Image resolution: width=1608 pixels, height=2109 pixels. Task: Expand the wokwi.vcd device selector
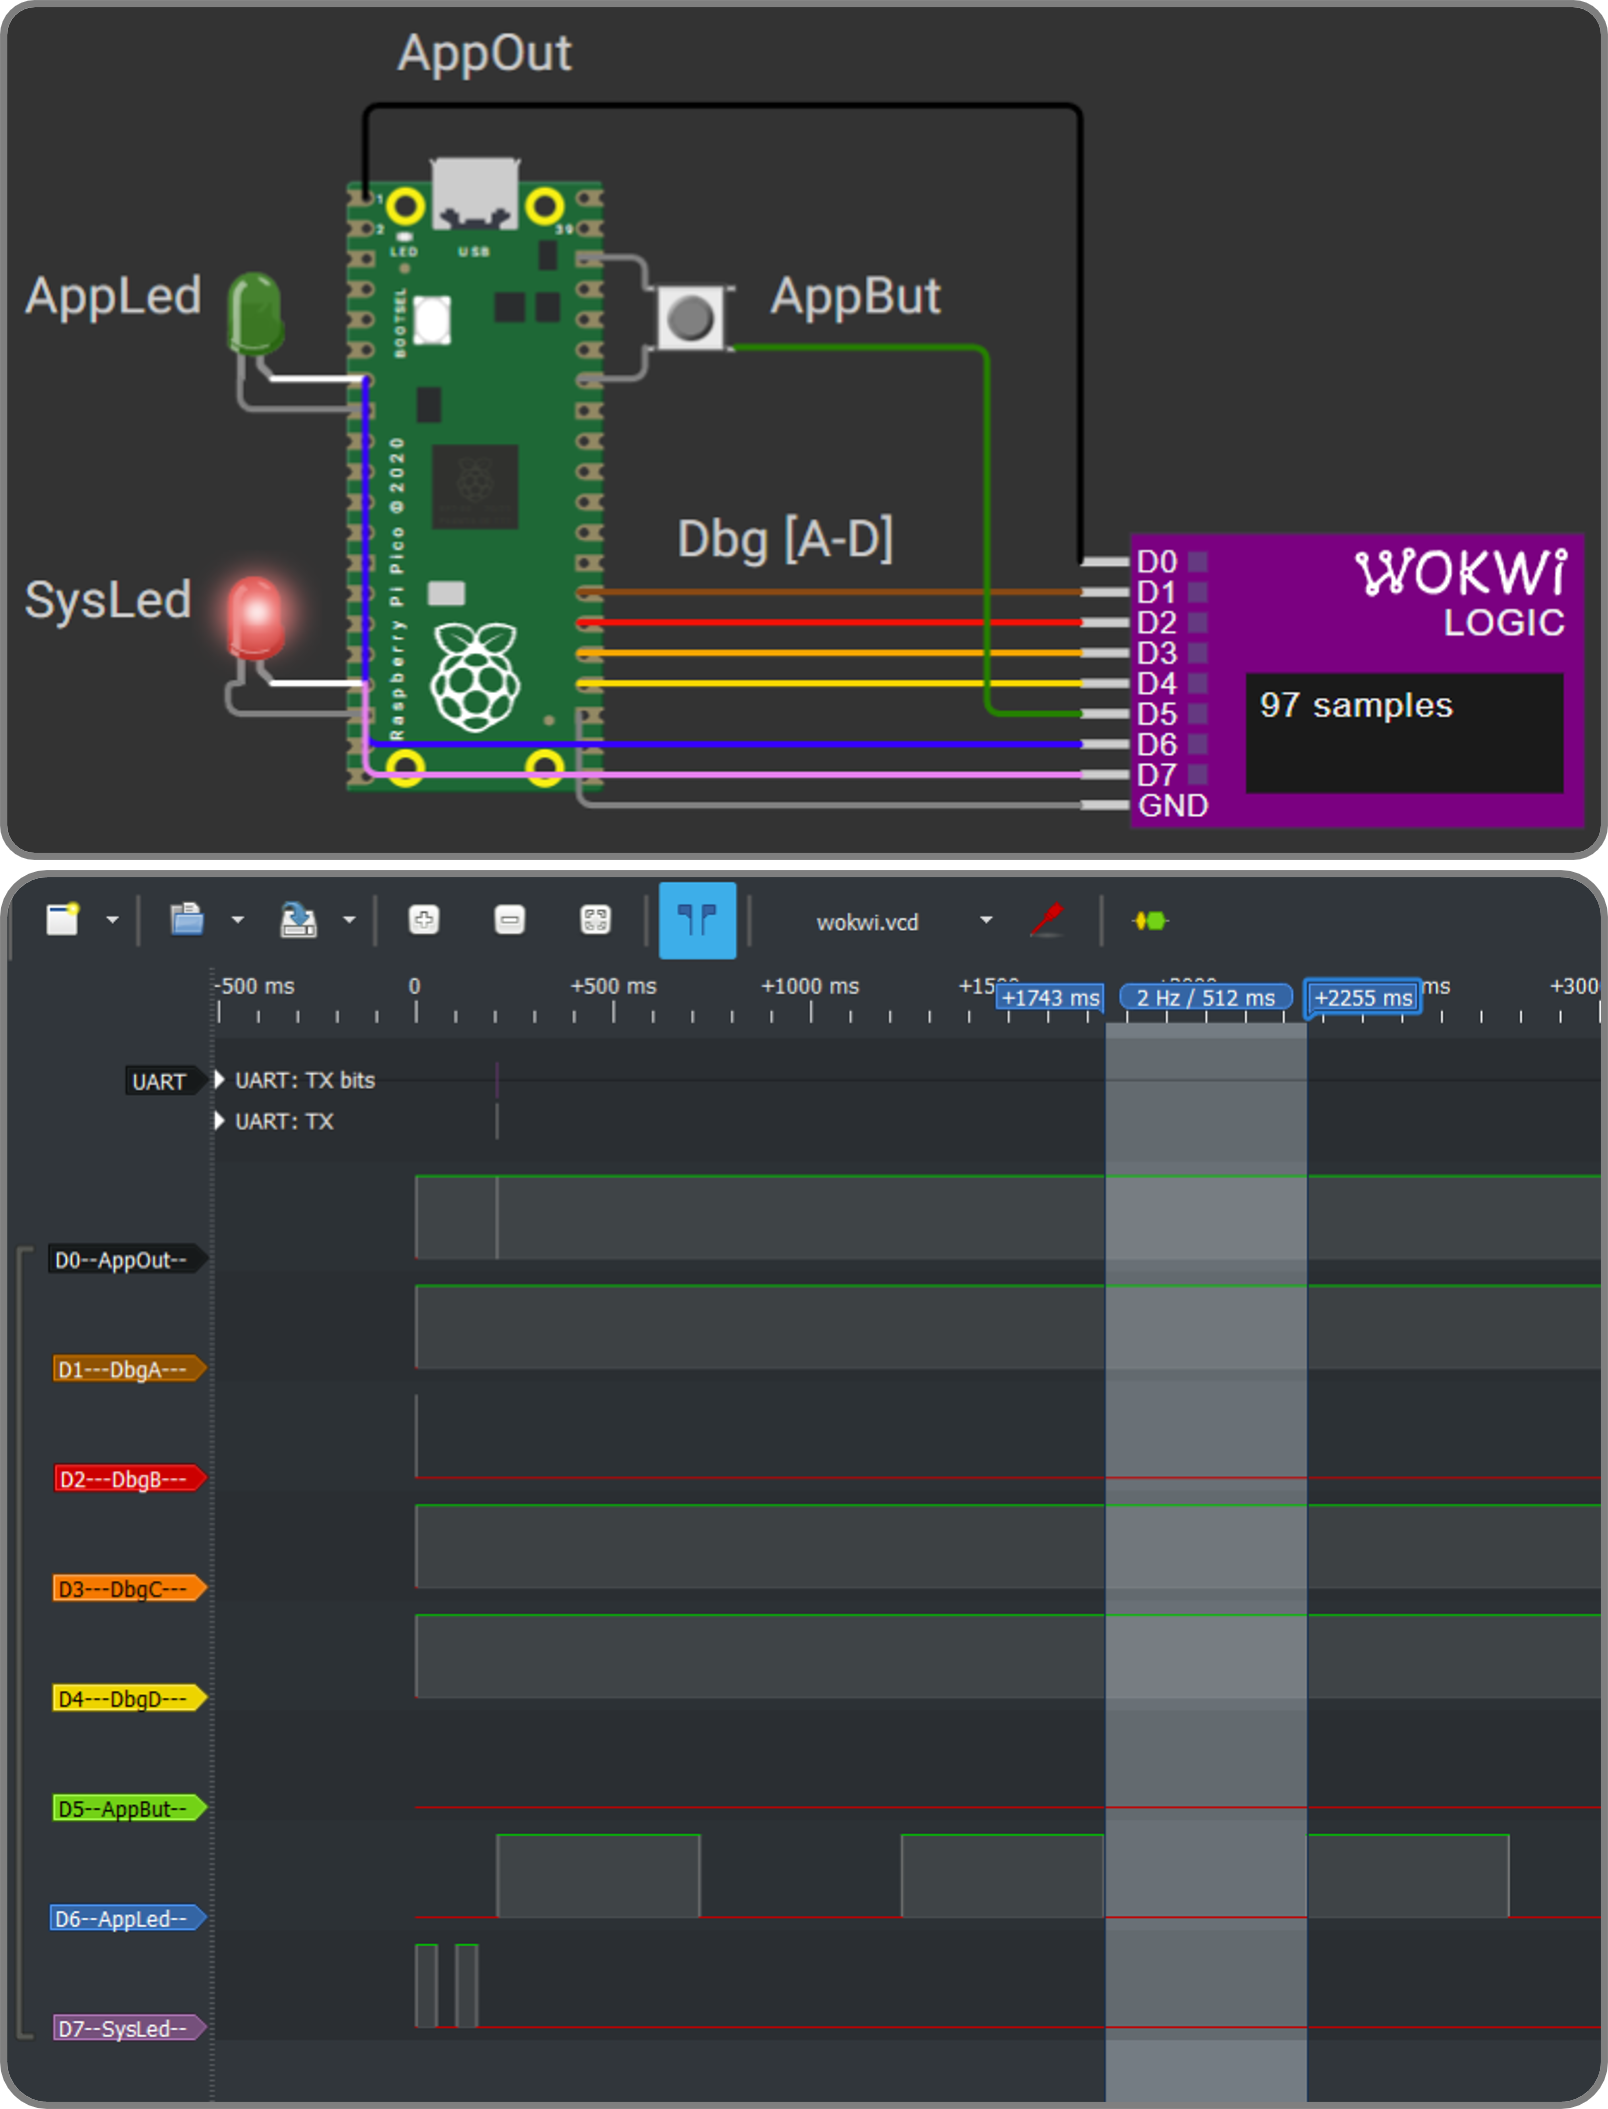pyautogui.click(x=986, y=920)
